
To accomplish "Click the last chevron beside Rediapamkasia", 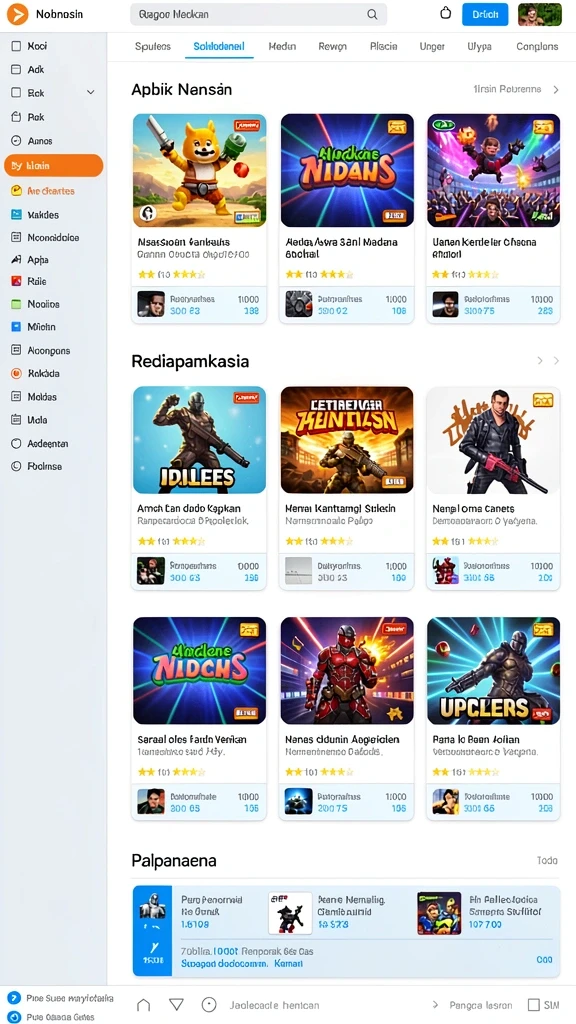I will coord(556,360).
